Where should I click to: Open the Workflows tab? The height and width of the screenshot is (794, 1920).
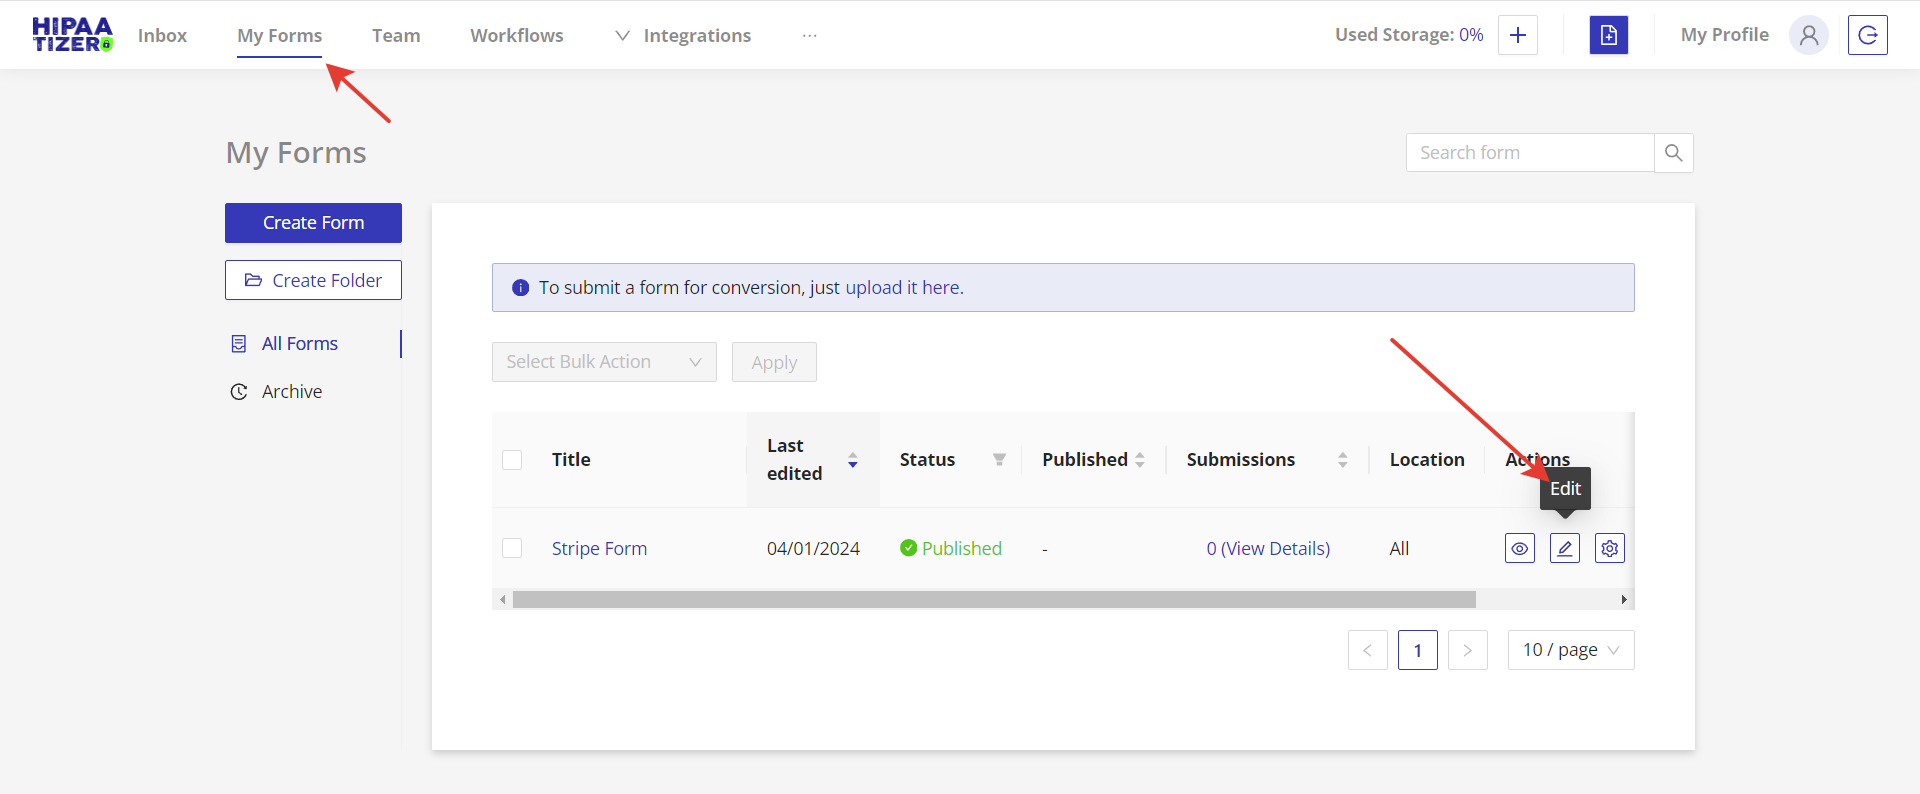[x=516, y=35]
